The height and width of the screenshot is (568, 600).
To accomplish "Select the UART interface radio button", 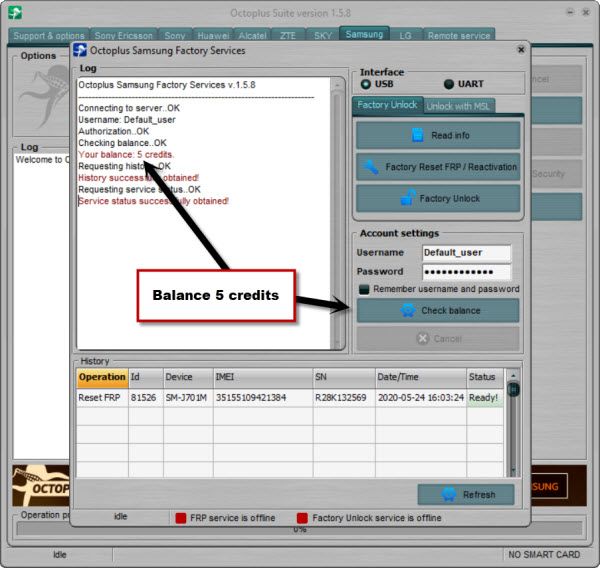I will (448, 84).
